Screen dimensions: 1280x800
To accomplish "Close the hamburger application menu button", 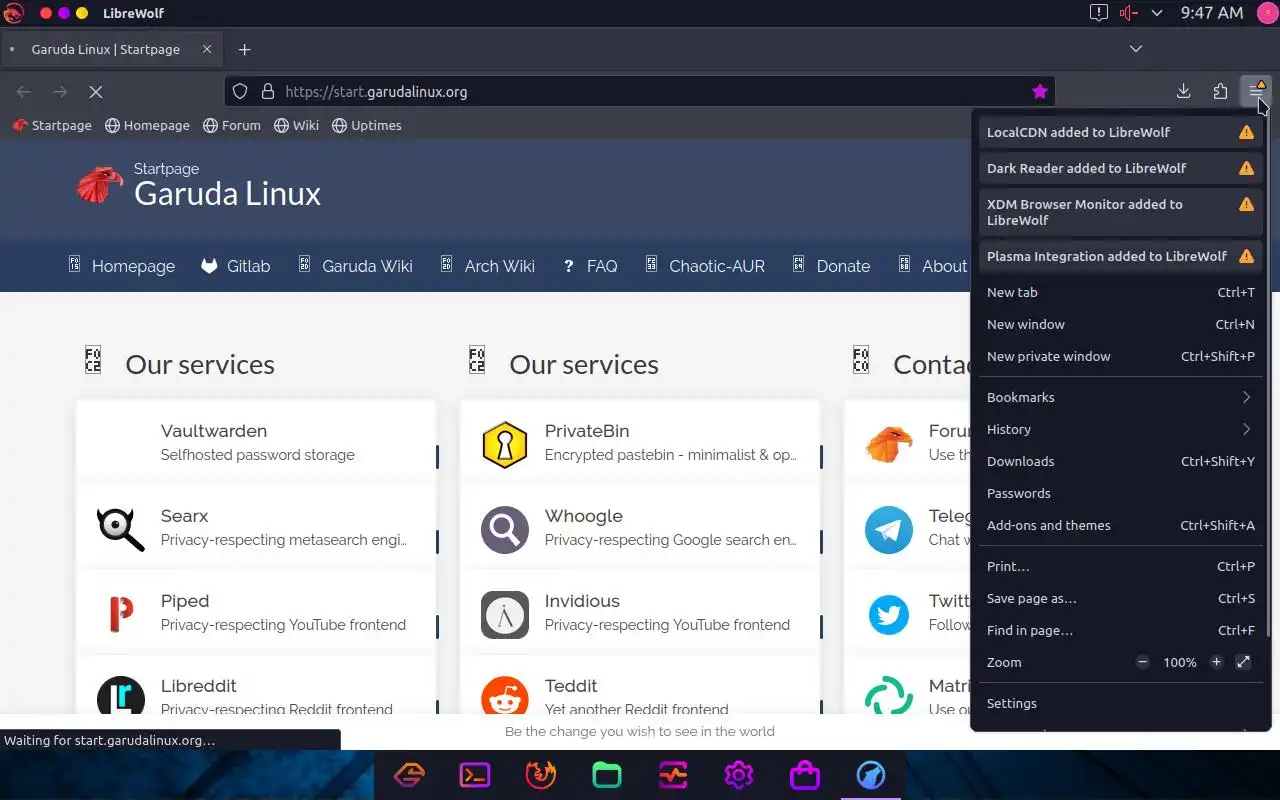I will click(x=1256, y=91).
